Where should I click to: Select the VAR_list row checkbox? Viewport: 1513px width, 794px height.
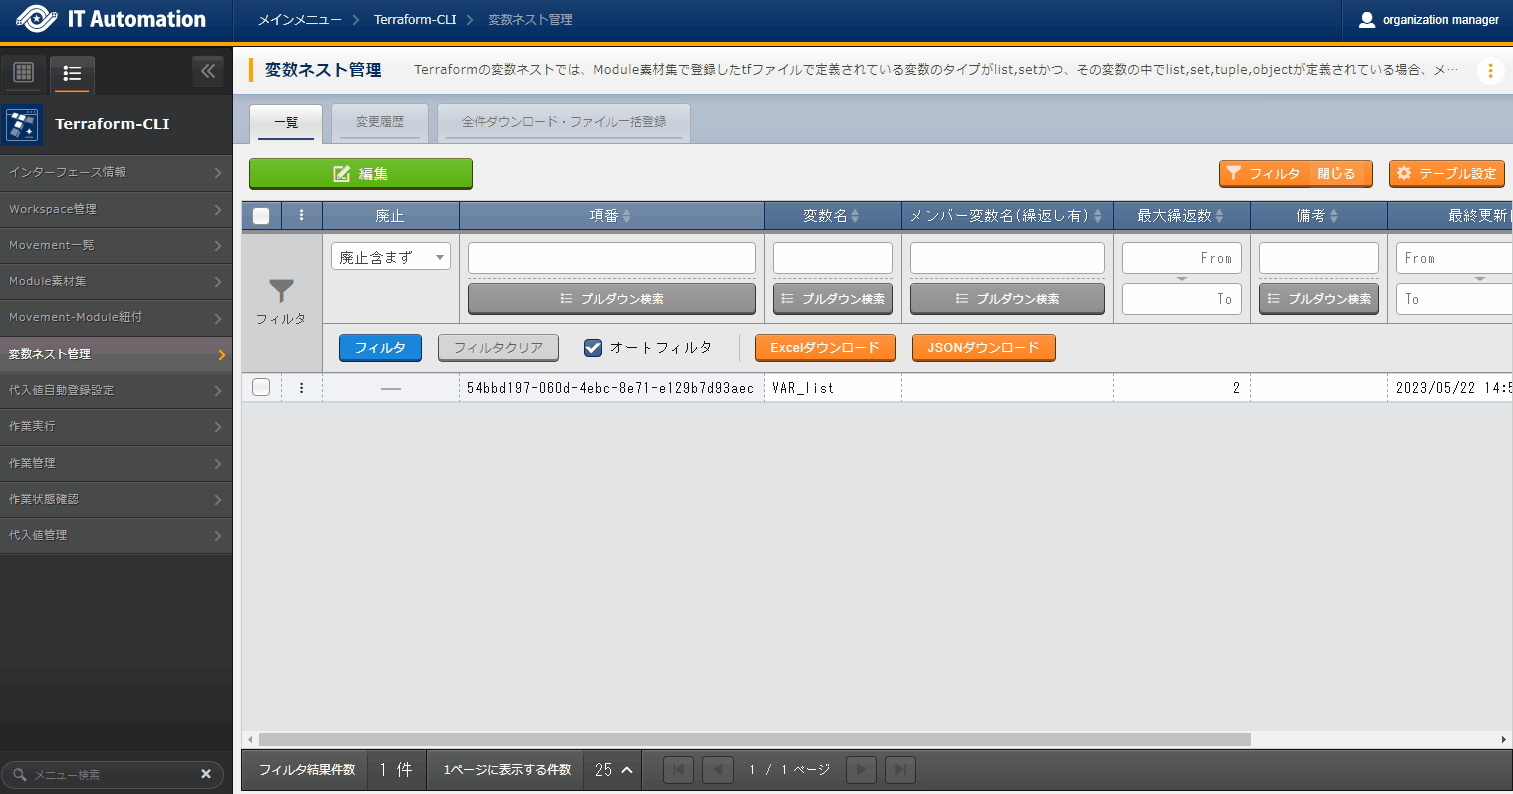pos(261,388)
